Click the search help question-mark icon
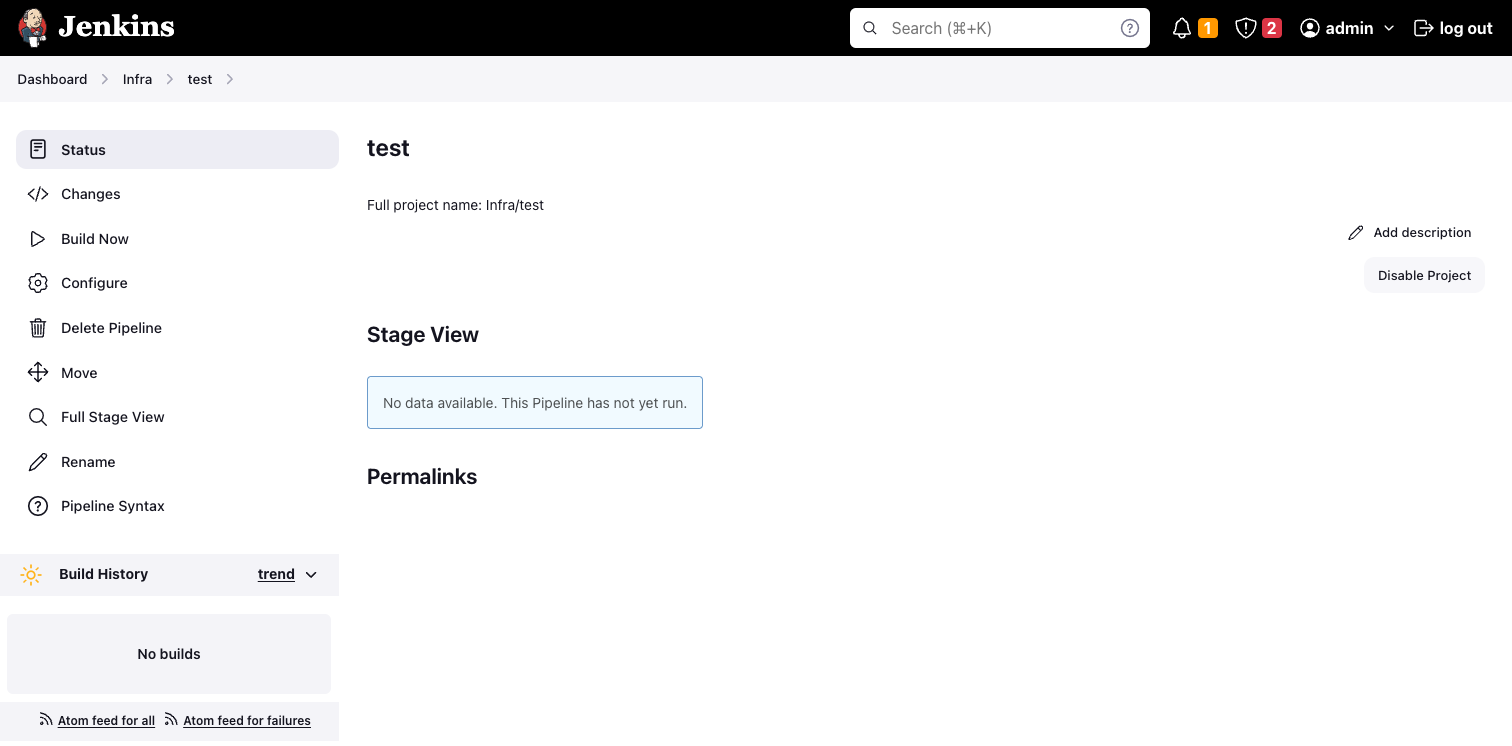 [1130, 28]
